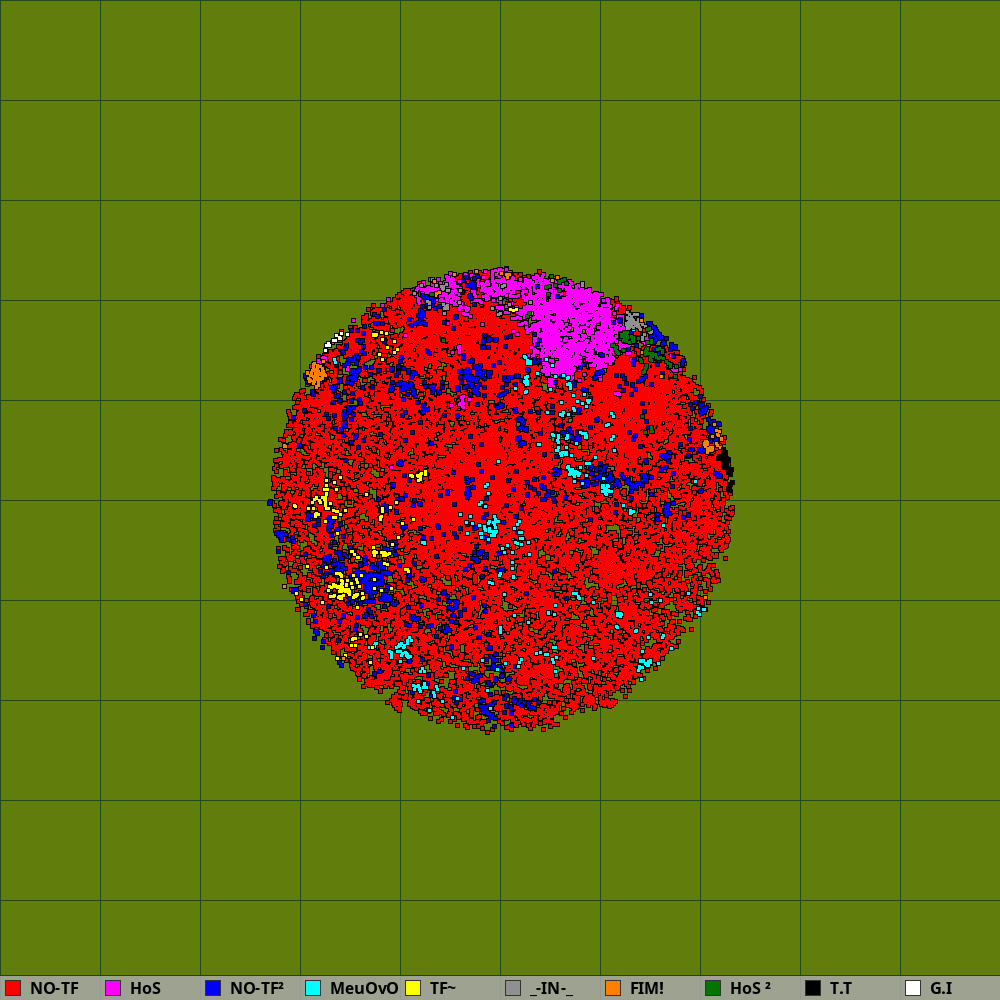
Task: Click the green HoS ² legend swatch
Action: [713, 988]
